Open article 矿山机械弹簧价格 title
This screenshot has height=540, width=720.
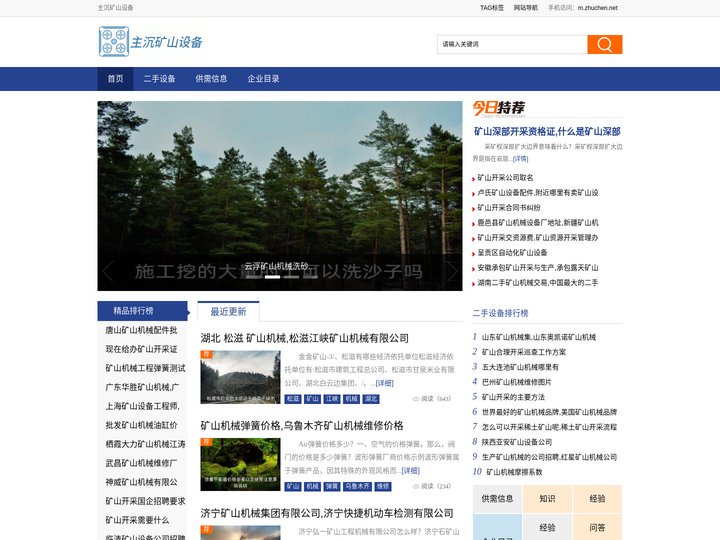[302, 426]
